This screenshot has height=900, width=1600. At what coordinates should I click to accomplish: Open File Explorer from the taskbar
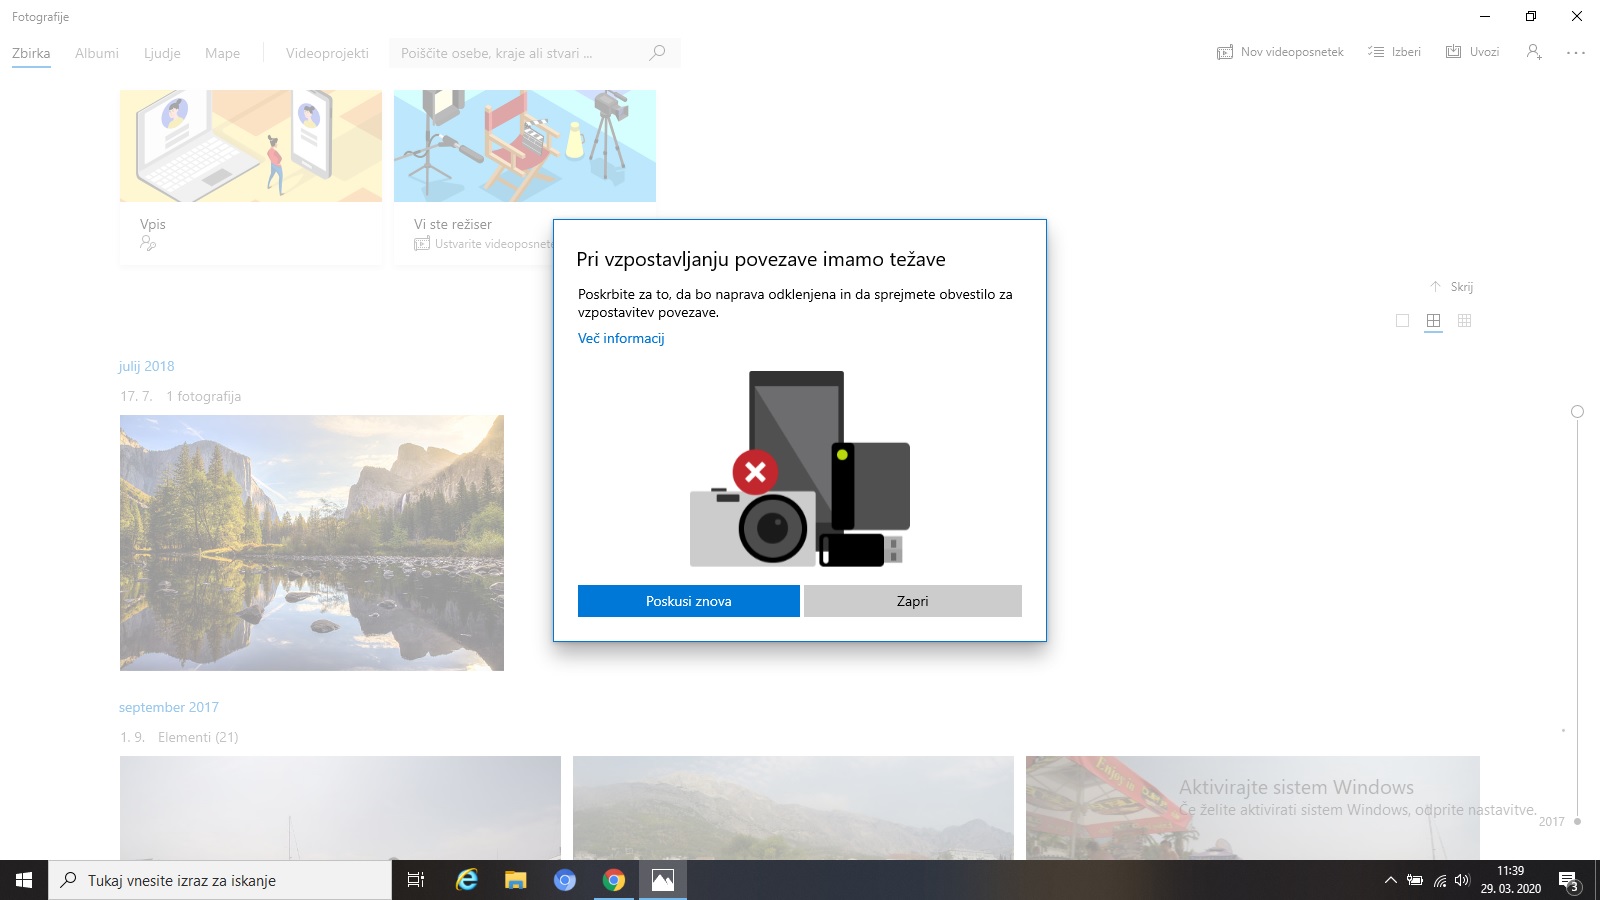[515, 880]
